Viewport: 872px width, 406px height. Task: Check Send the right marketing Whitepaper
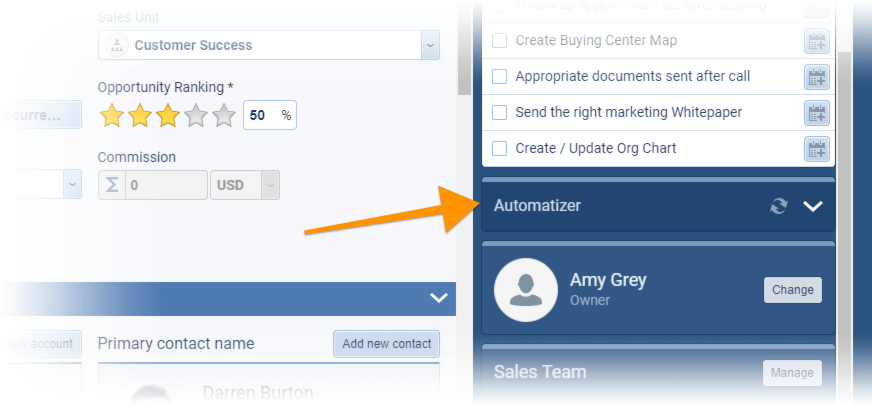[499, 112]
